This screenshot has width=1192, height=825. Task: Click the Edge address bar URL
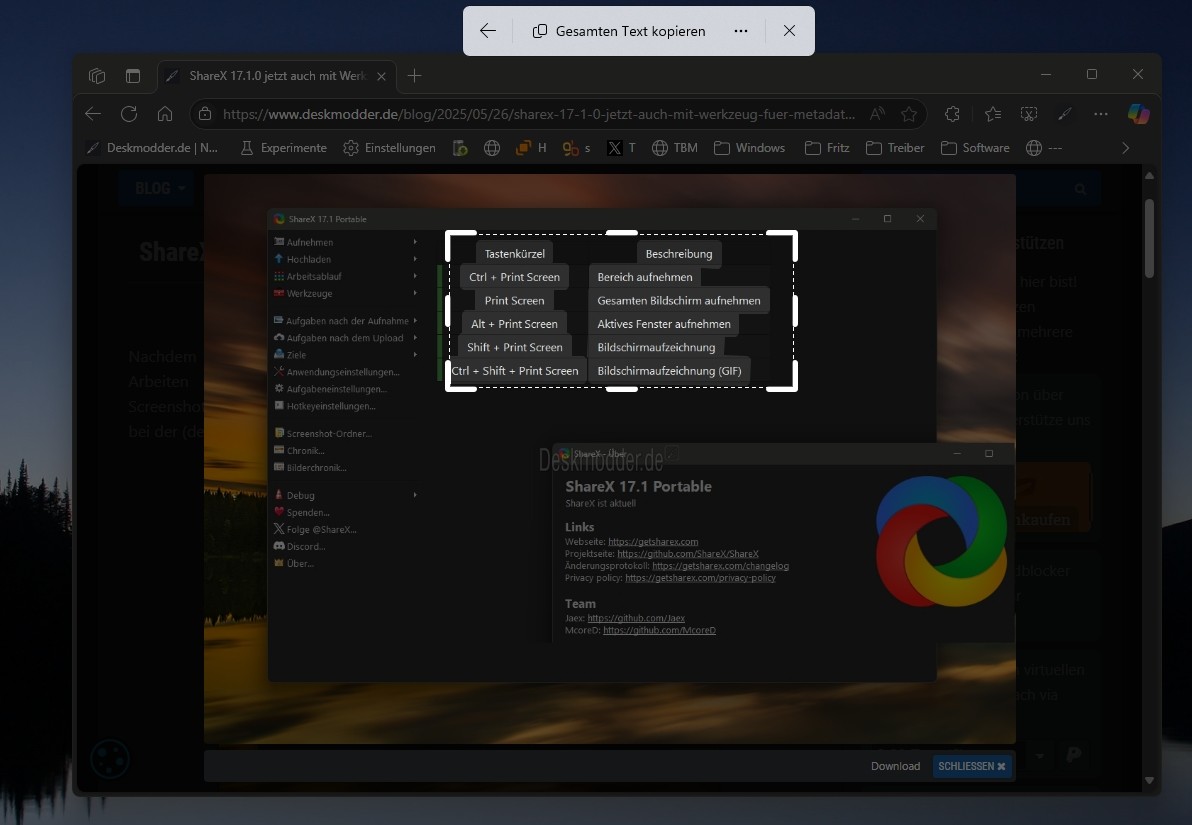540,114
